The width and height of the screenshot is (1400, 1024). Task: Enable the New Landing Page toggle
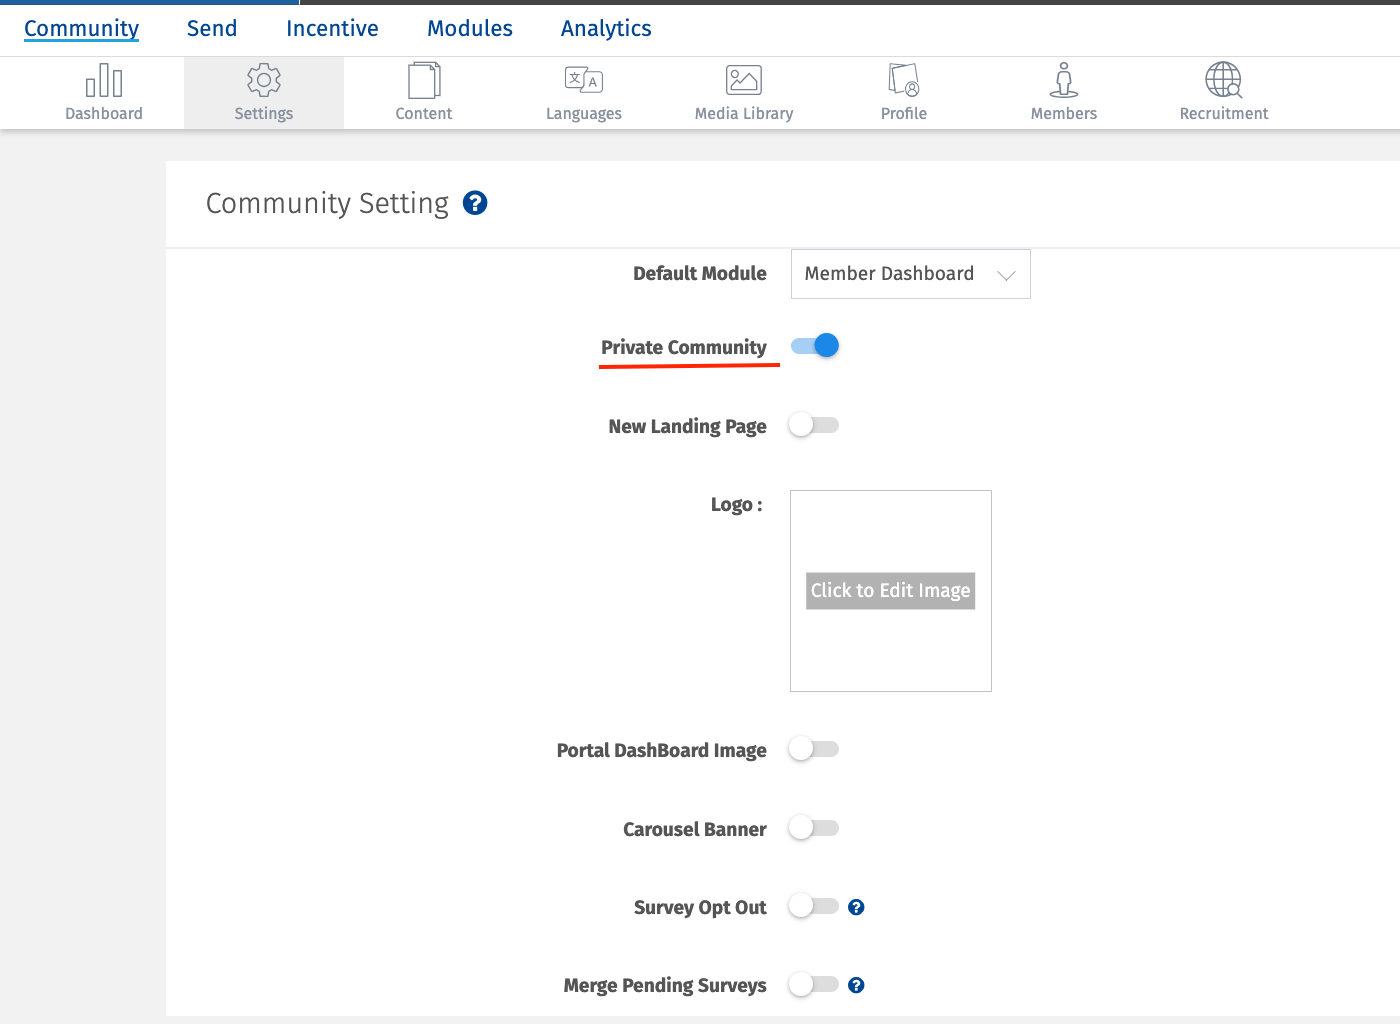click(x=813, y=425)
